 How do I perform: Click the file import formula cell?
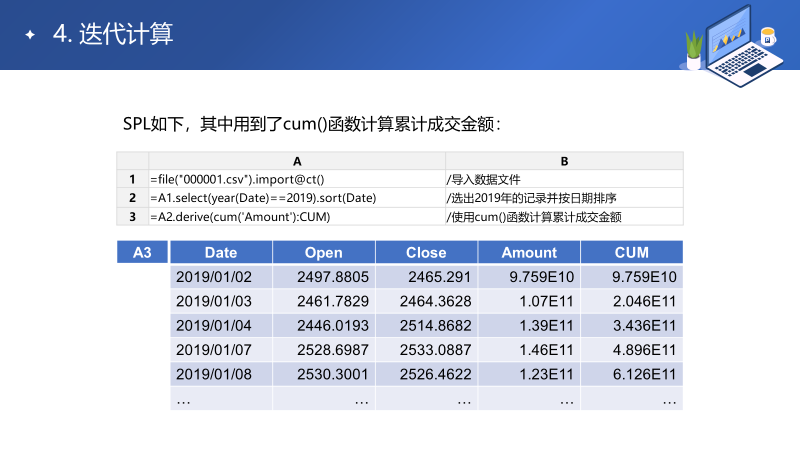pyautogui.click(x=297, y=180)
